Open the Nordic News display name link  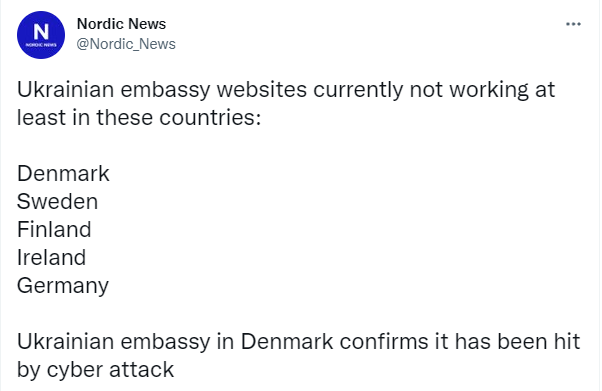click(x=121, y=24)
